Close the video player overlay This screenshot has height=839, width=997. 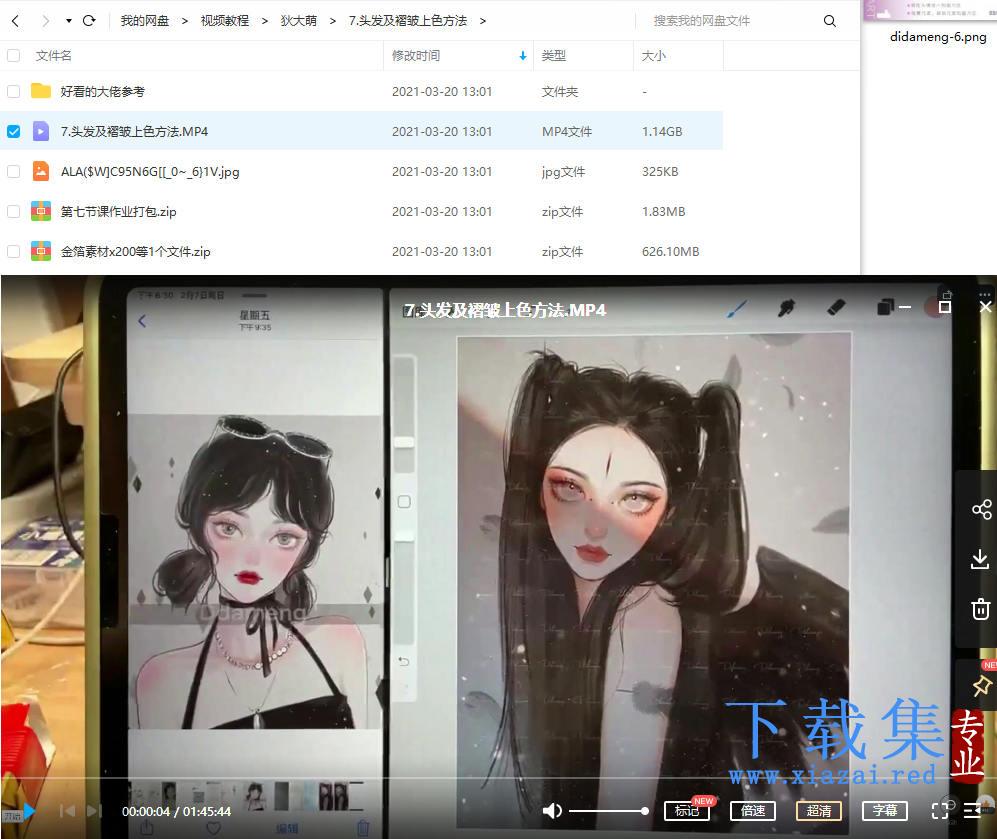click(x=986, y=307)
